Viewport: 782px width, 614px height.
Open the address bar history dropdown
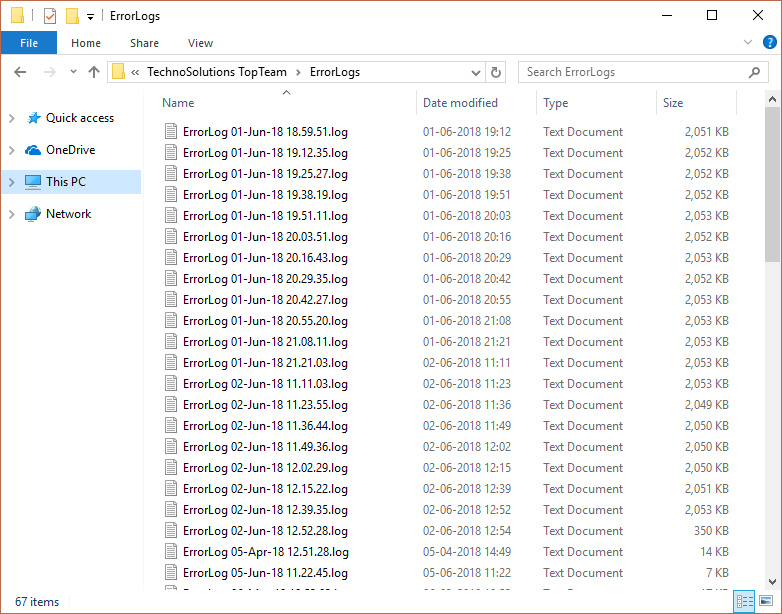[475, 72]
